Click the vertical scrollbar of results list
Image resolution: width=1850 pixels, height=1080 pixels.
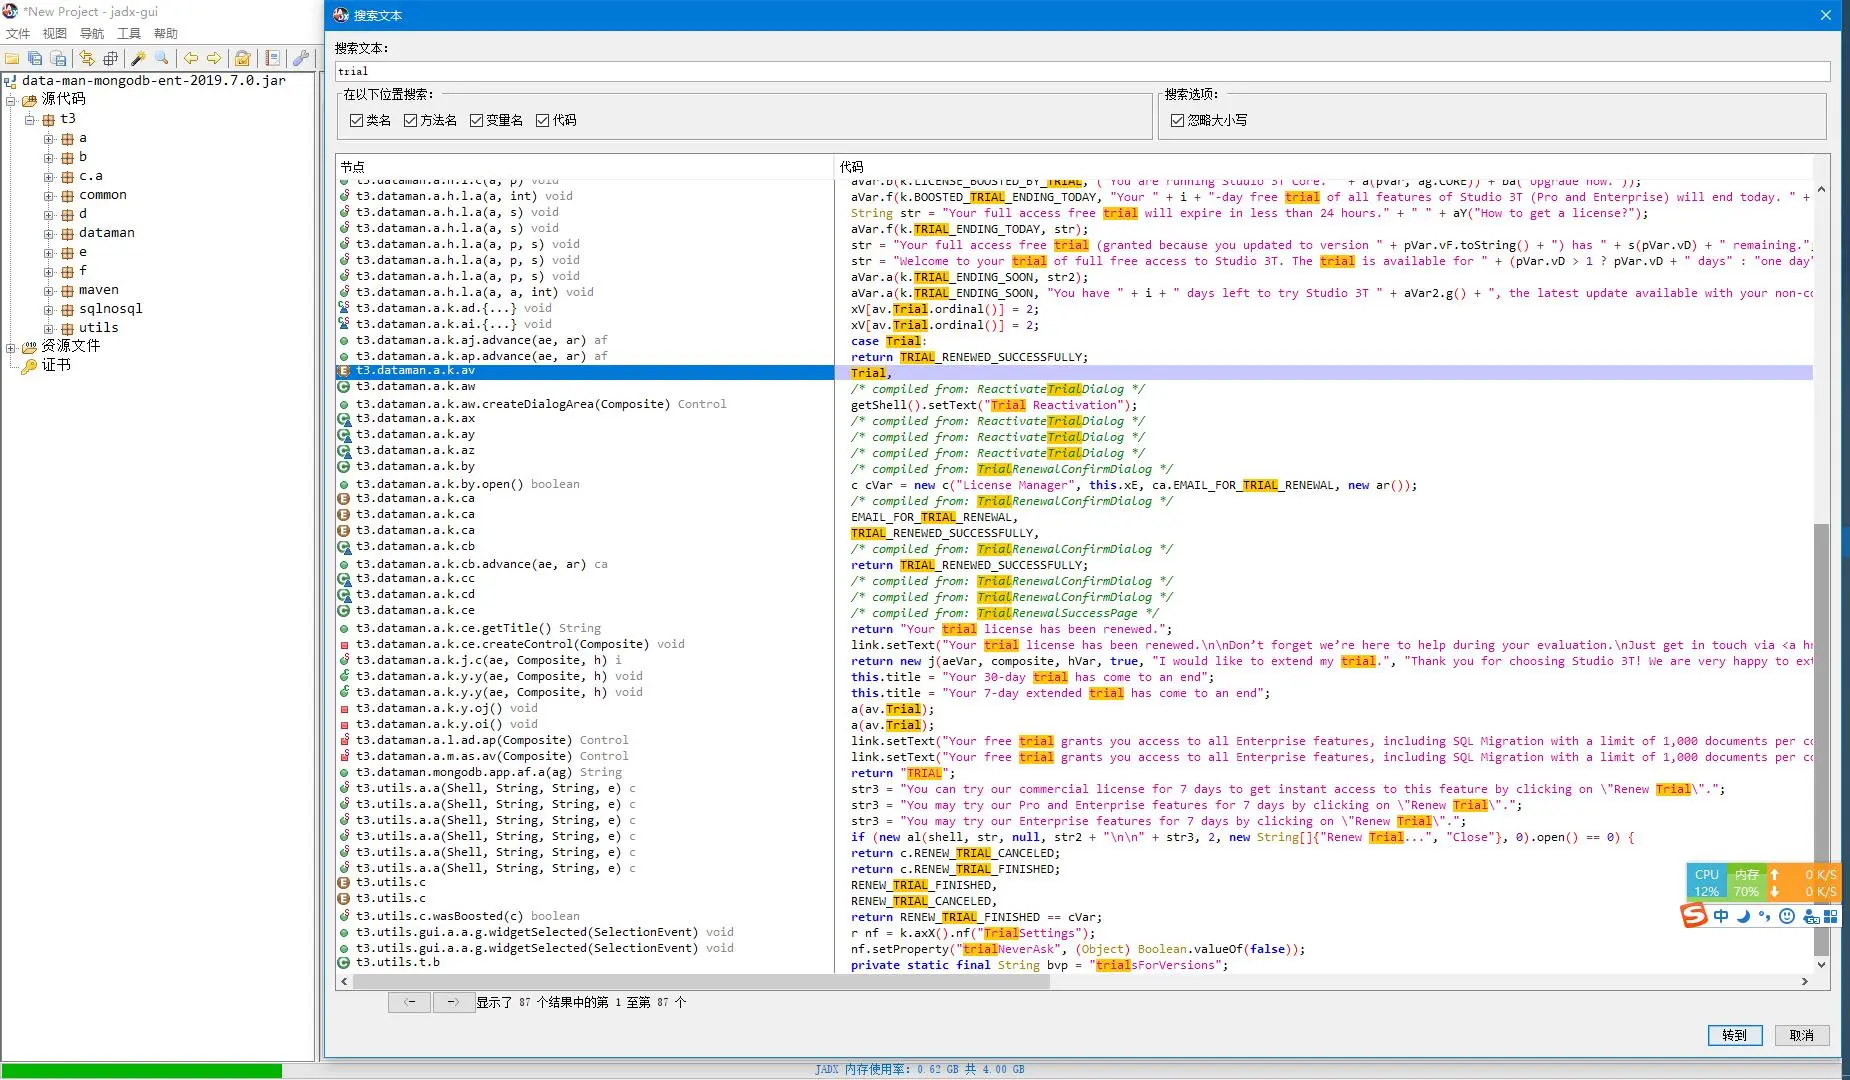click(x=1821, y=740)
